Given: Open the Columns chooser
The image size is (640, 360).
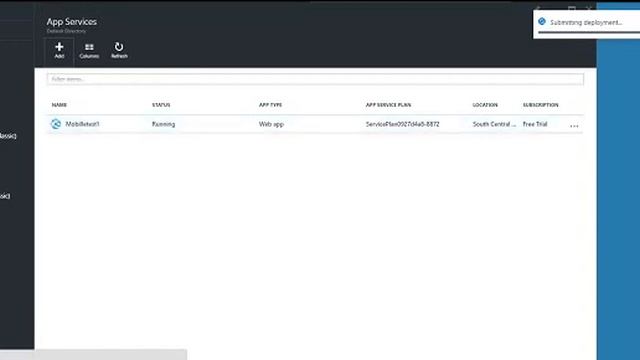Looking at the screenshot, I should coord(89,51).
